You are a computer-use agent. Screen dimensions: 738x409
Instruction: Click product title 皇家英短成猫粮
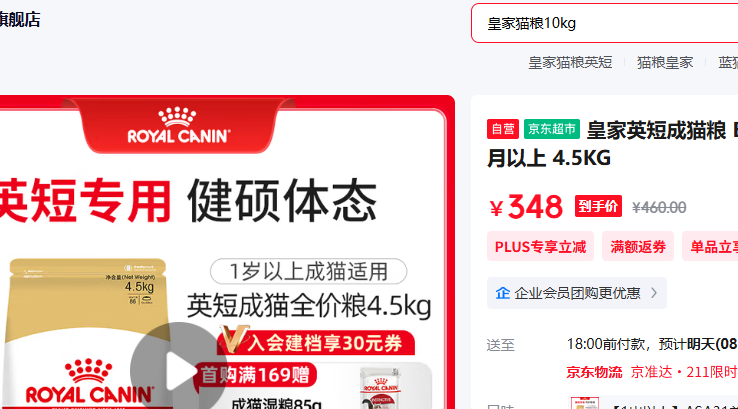[x=657, y=130]
